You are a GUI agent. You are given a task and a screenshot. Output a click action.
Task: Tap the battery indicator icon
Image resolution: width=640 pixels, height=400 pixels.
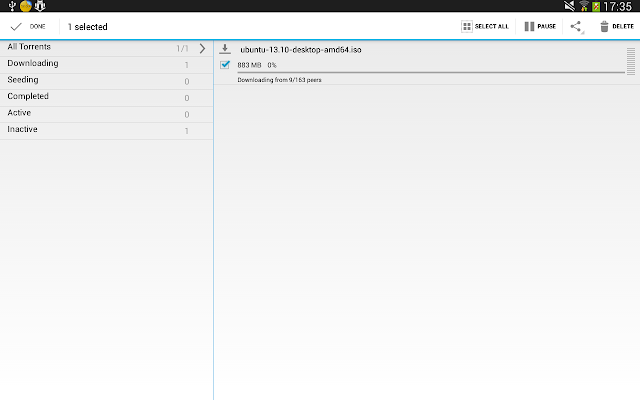596,6
